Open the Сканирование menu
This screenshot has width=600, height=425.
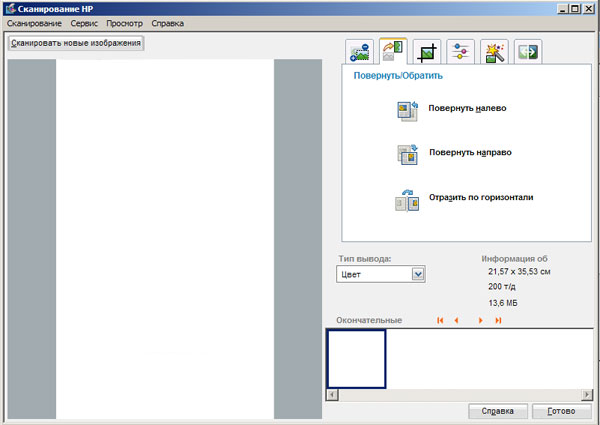34,23
